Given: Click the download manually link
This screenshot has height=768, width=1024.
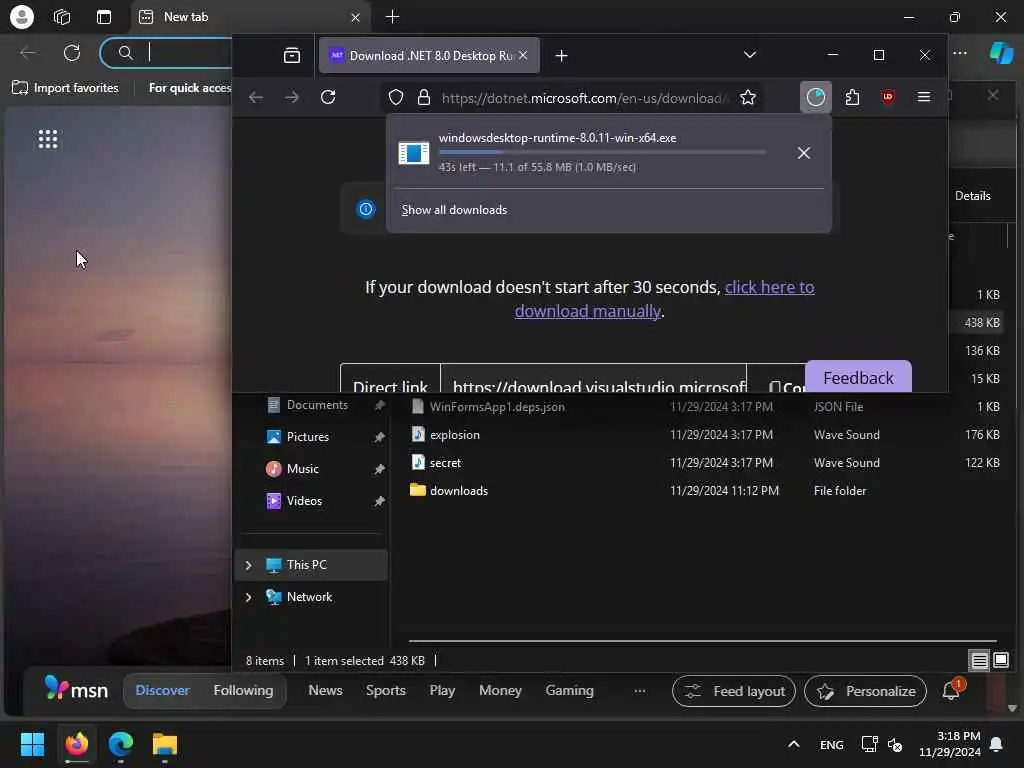Looking at the screenshot, I should pos(664,299).
